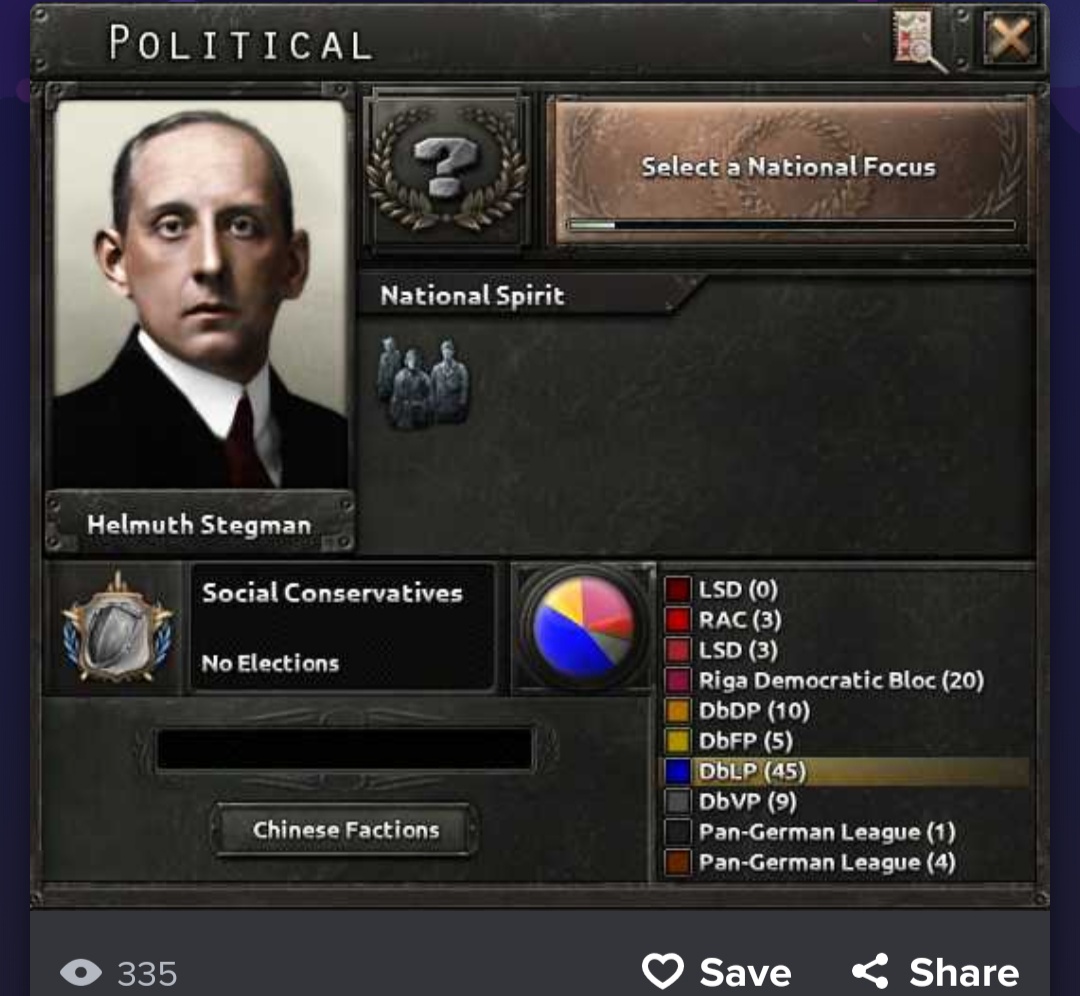Click the election map icon in header

919,40
